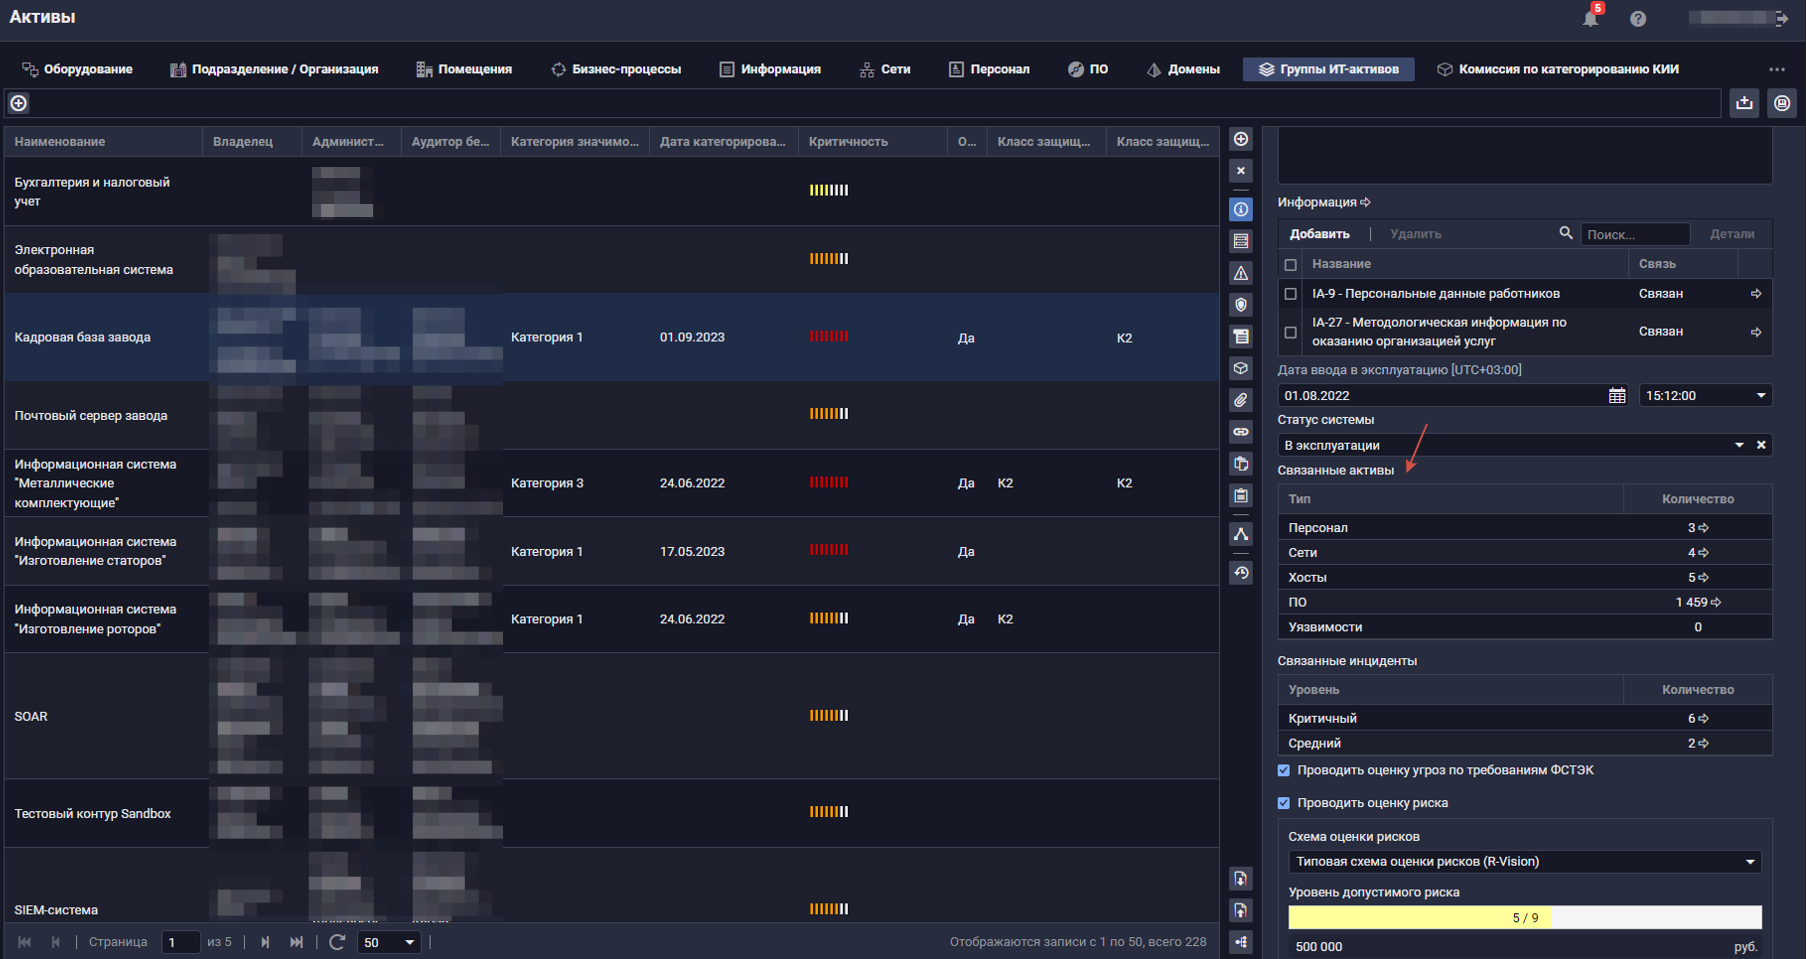Screen dimensions: 1806x959
Task: Uncheck 'Проводить оценку риска' checkbox
Action: (1284, 803)
